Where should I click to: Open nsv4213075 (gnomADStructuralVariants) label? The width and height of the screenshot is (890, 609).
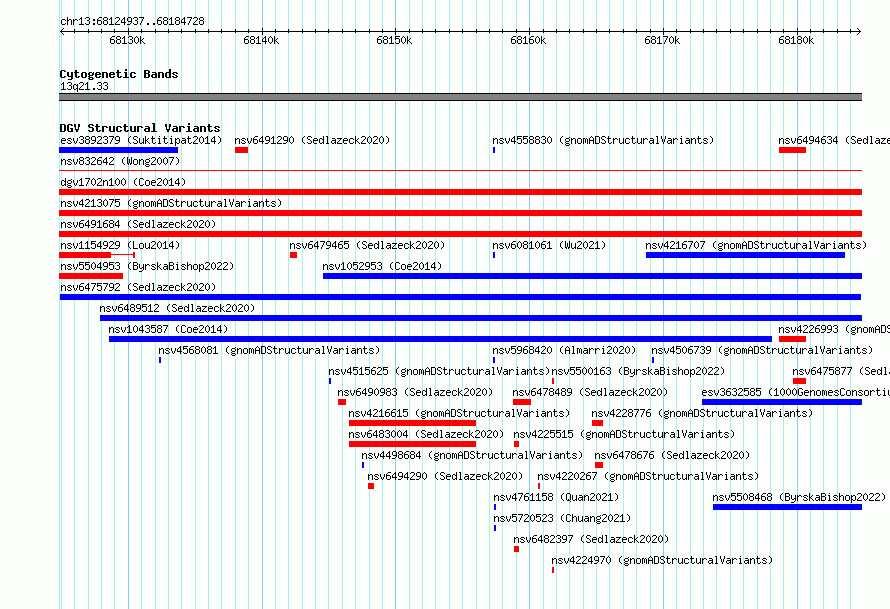tap(171, 203)
